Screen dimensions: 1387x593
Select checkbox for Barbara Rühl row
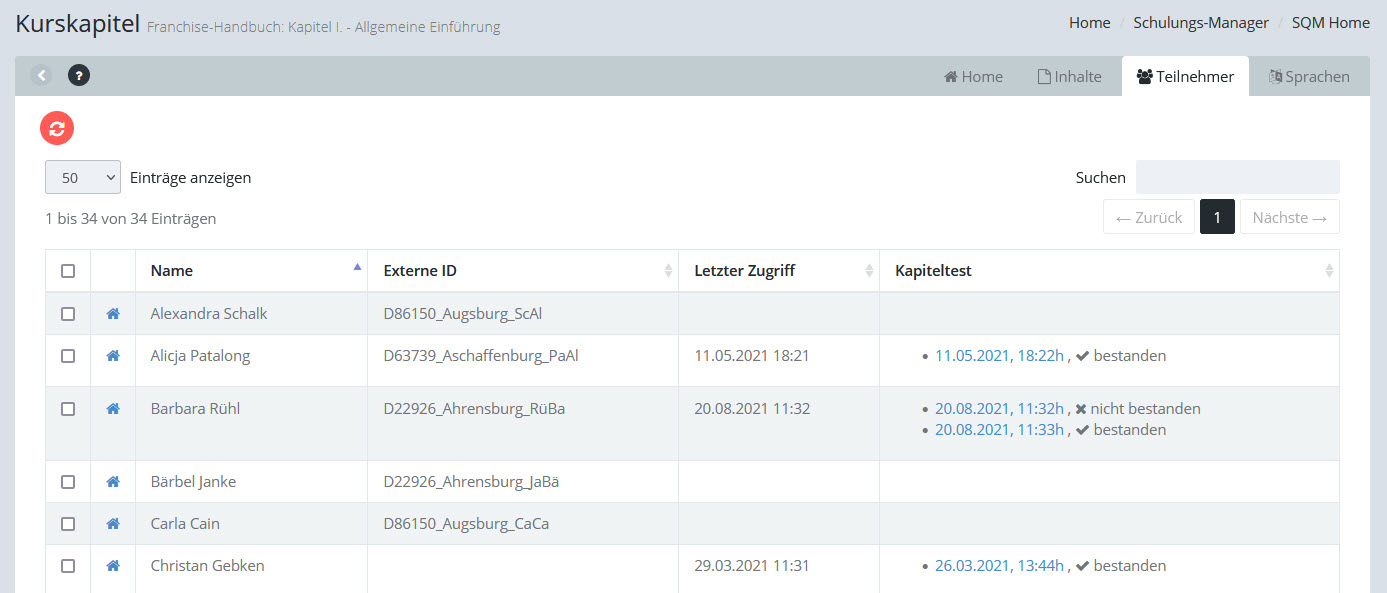(x=68, y=409)
